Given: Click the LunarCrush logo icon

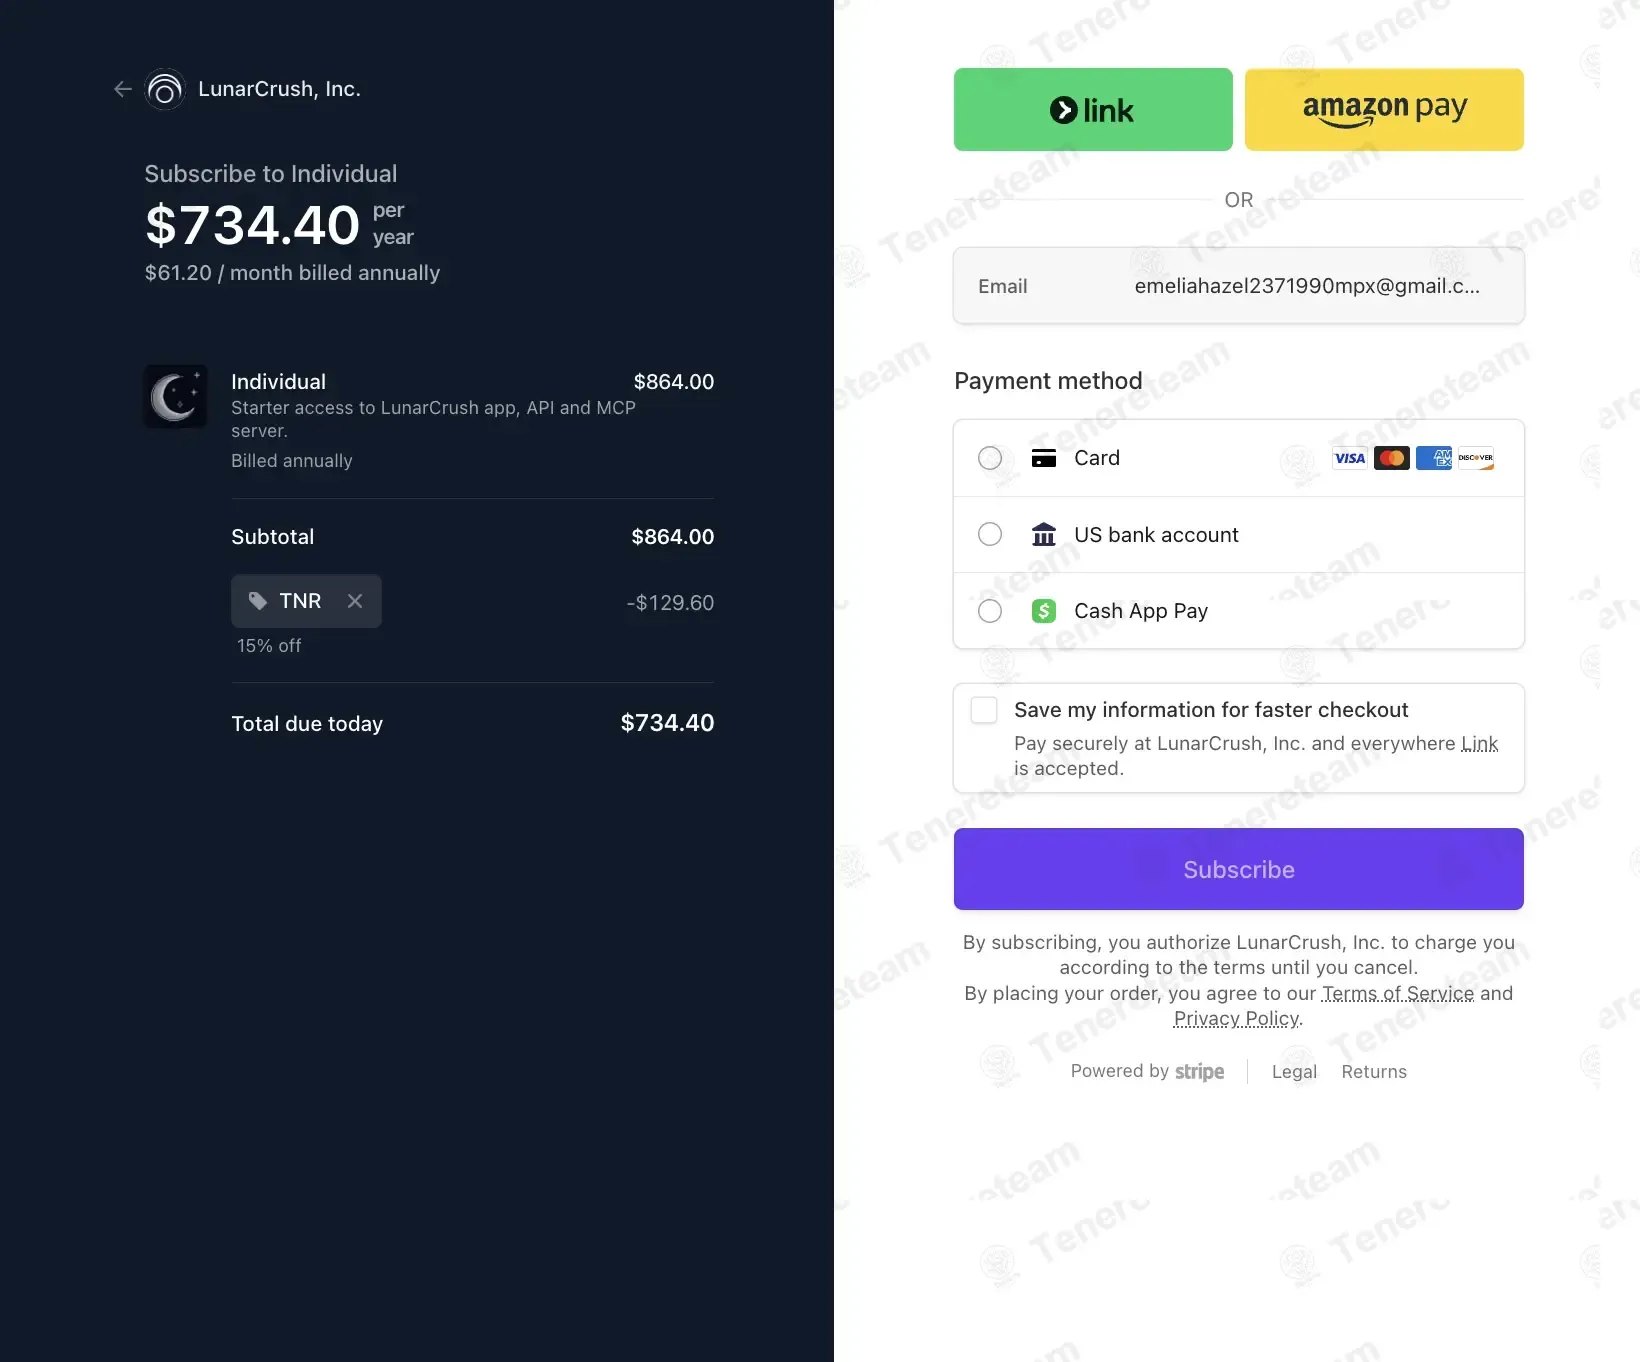Looking at the screenshot, I should click(165, 89).
